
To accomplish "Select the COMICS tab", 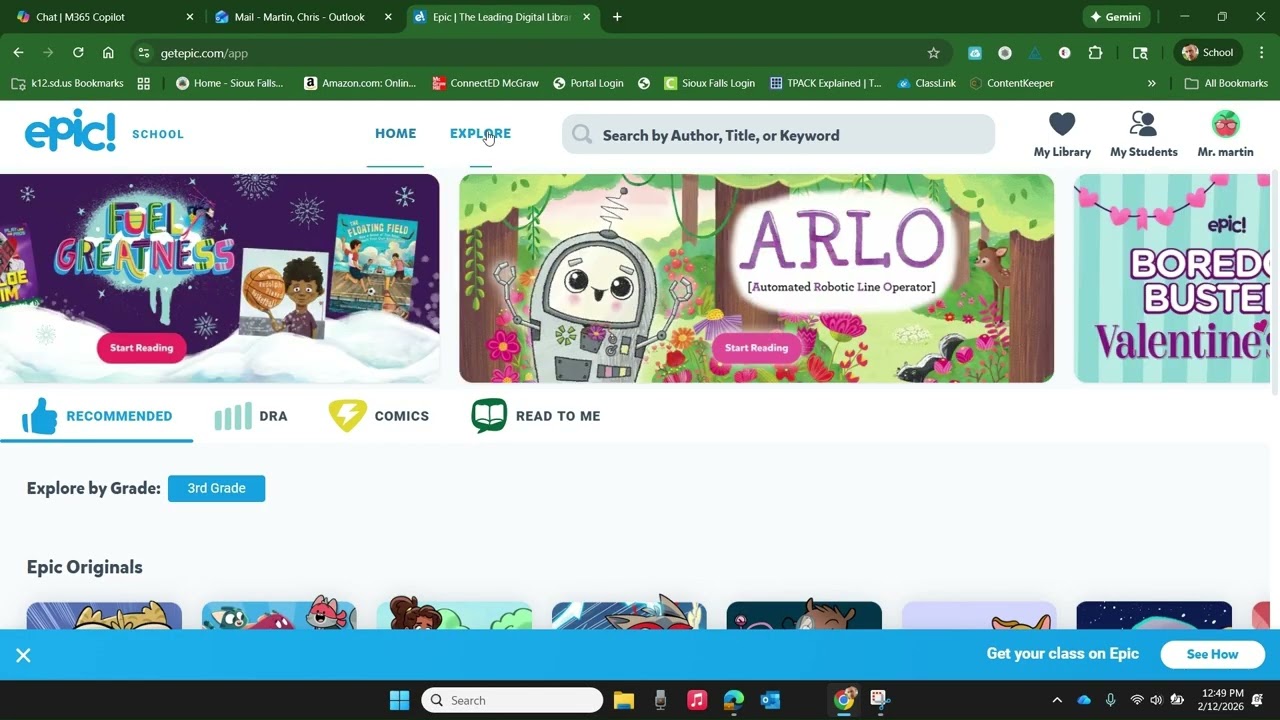I will click(379, 416).
